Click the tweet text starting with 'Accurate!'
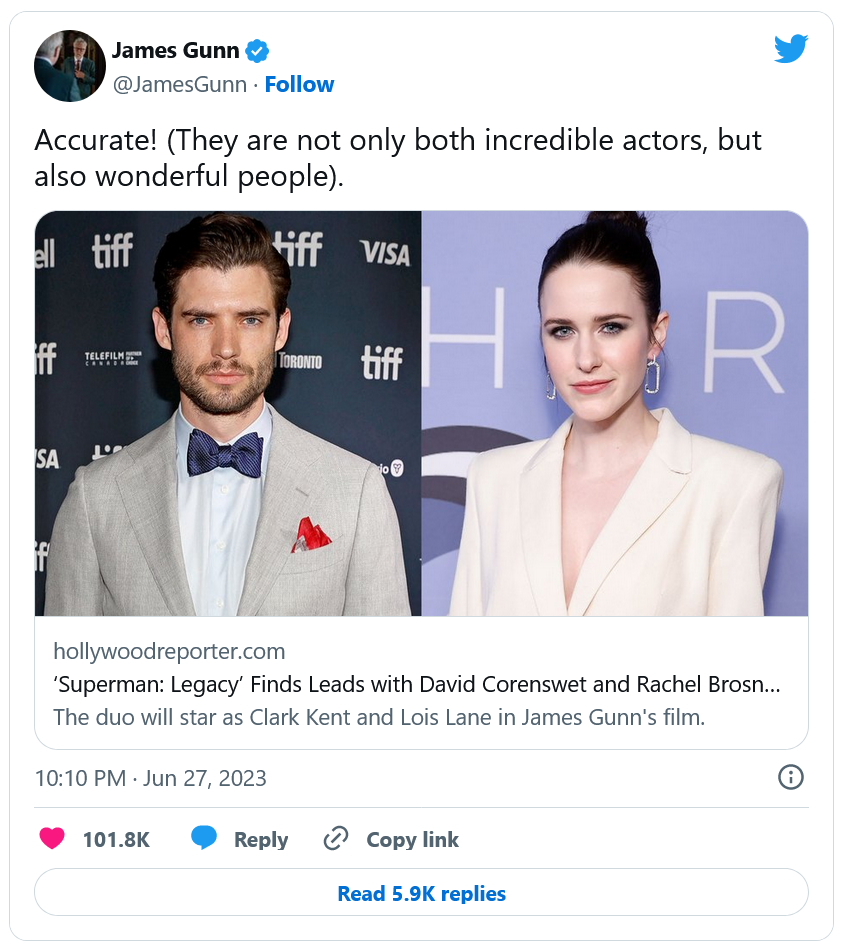844x951 pixels. click(398, 158)
